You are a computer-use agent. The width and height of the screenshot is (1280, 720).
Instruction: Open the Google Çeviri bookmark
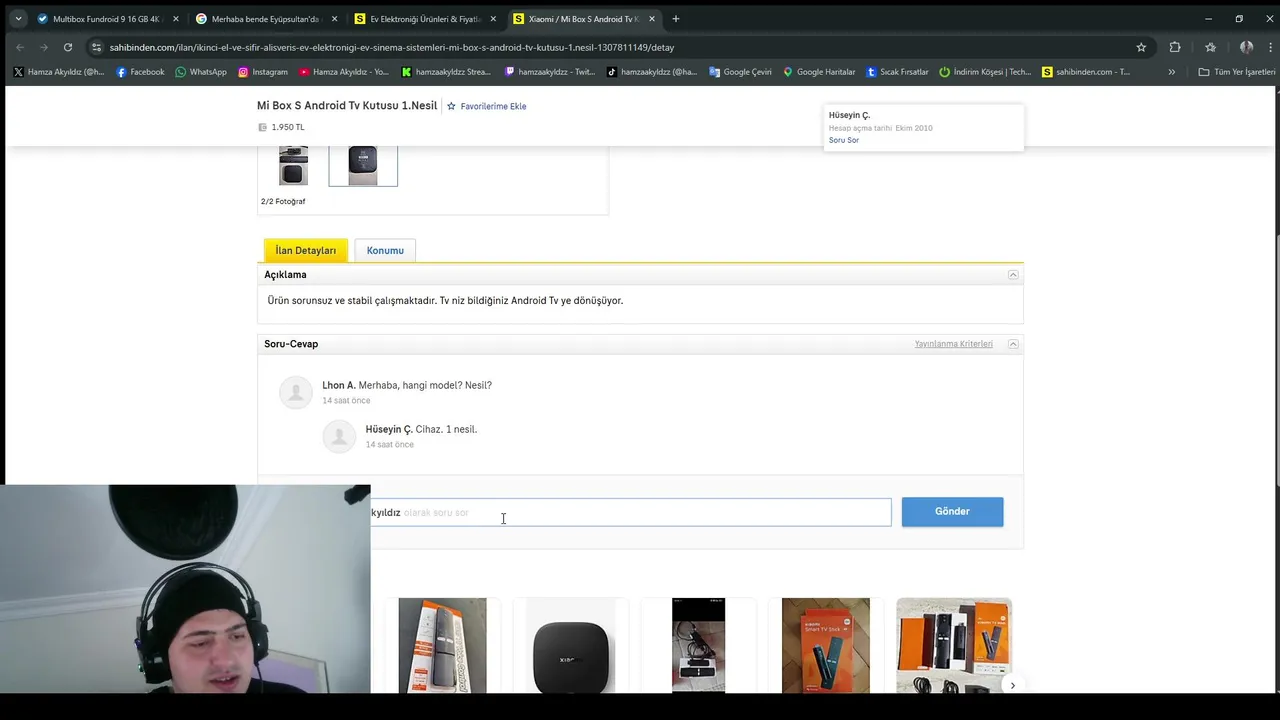pos(741,72)
